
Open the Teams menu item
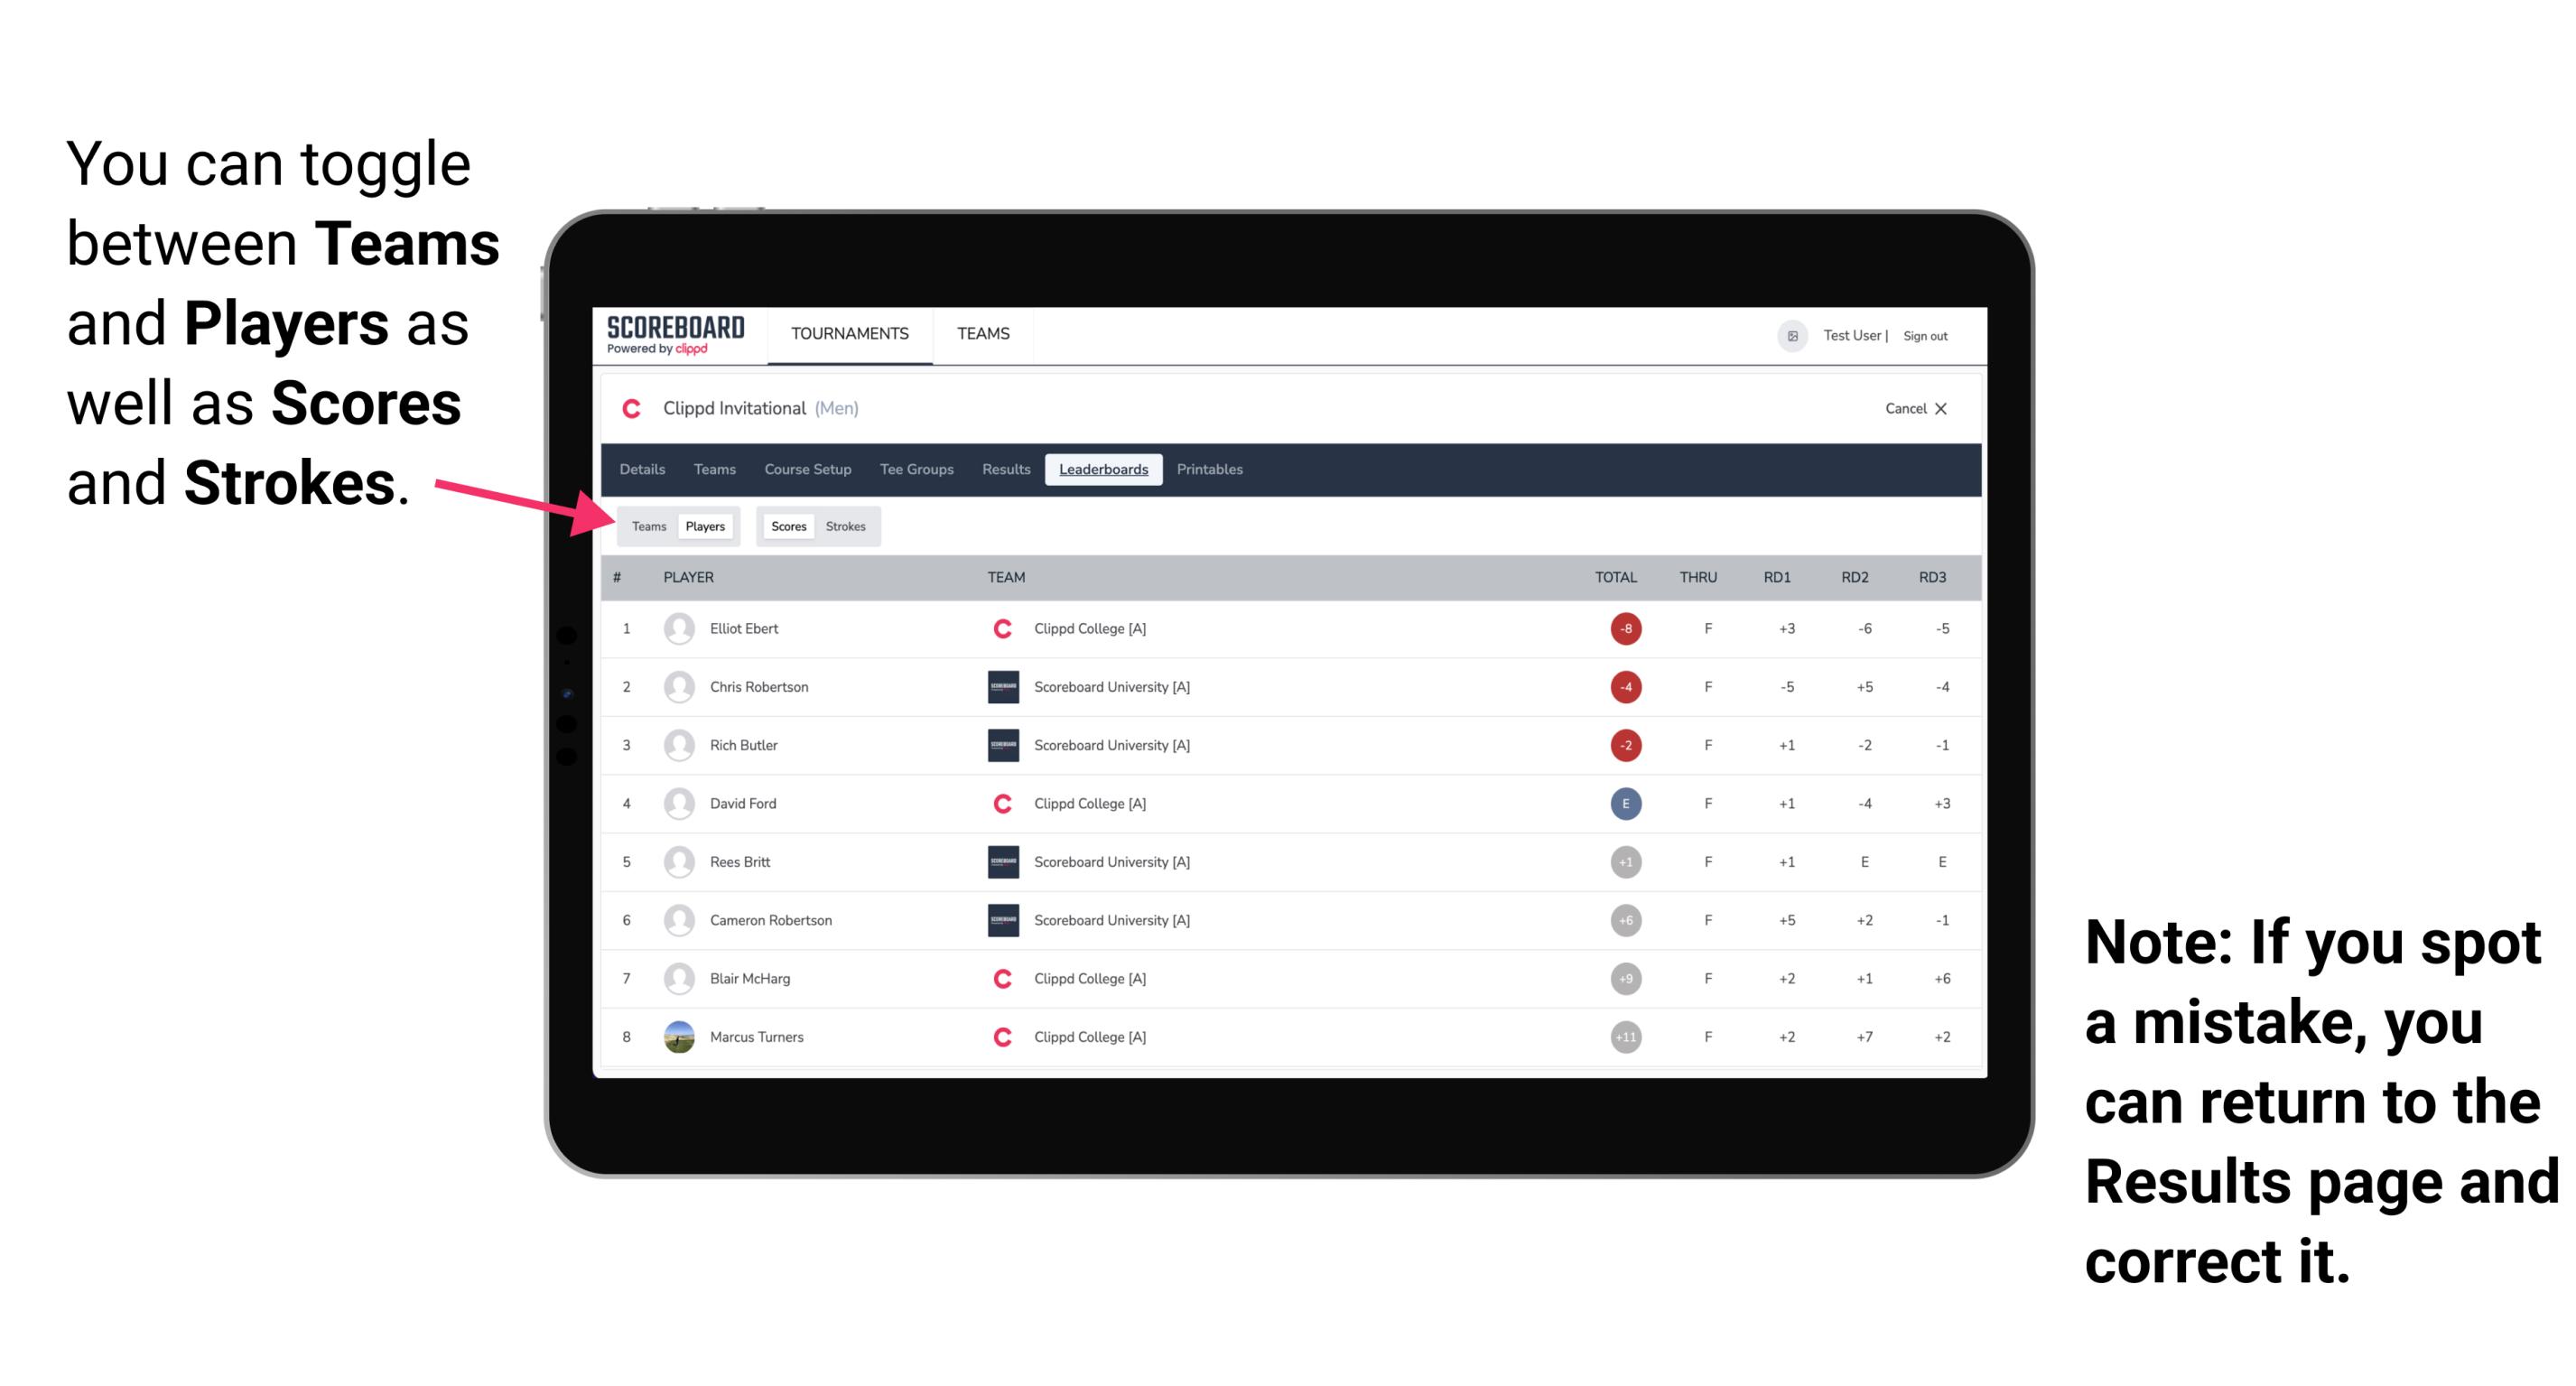pos(984,336)
